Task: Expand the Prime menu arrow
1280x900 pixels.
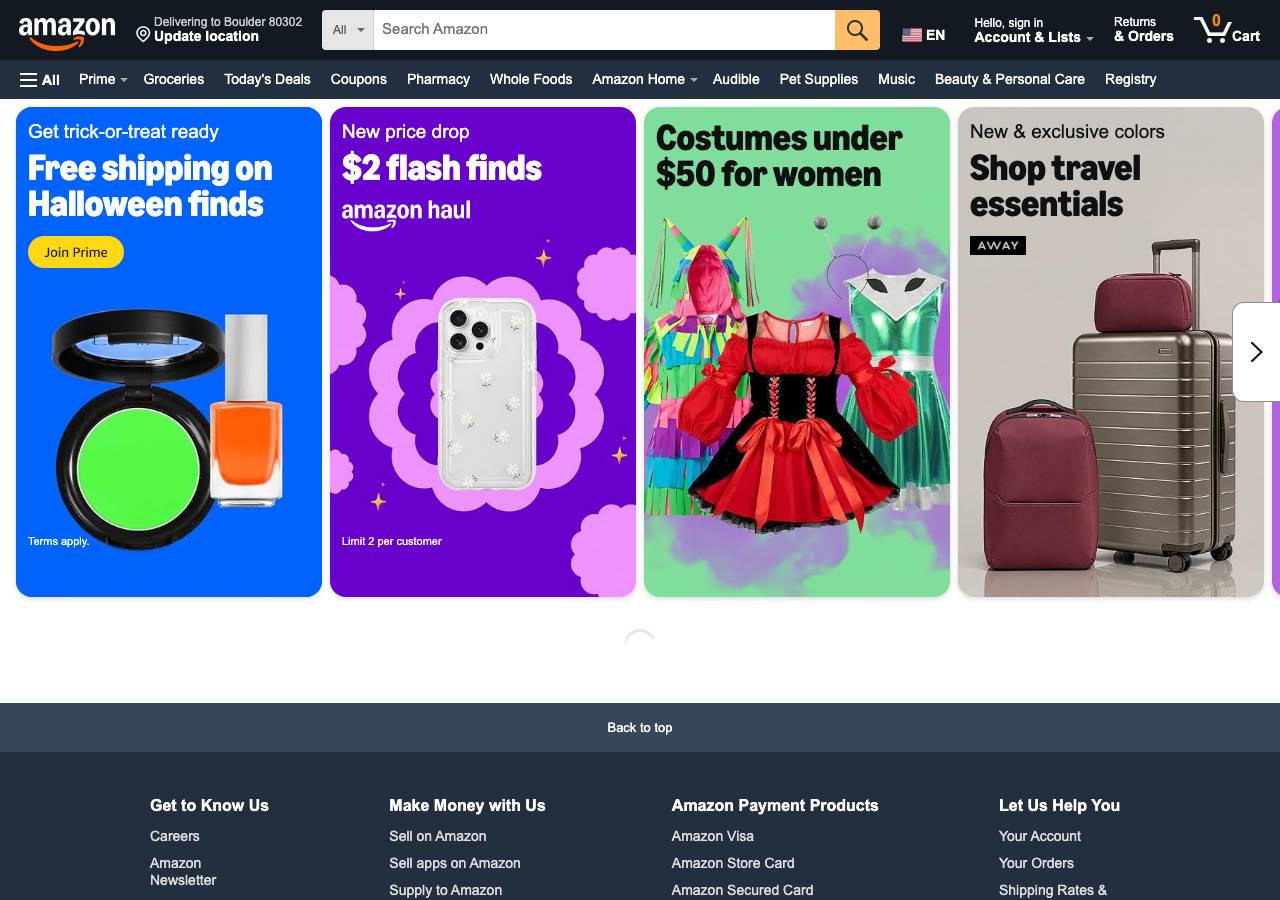Action: 124,80
